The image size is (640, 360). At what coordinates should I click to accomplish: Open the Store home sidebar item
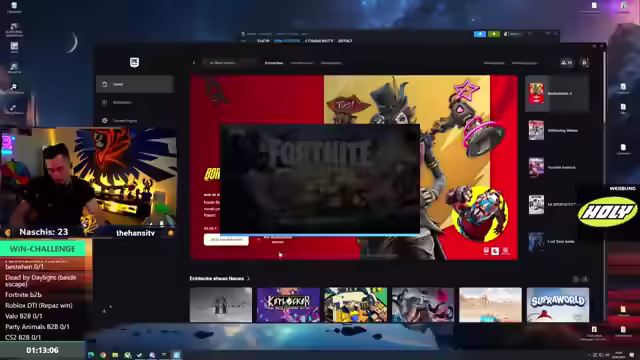[x=135, y=84]
